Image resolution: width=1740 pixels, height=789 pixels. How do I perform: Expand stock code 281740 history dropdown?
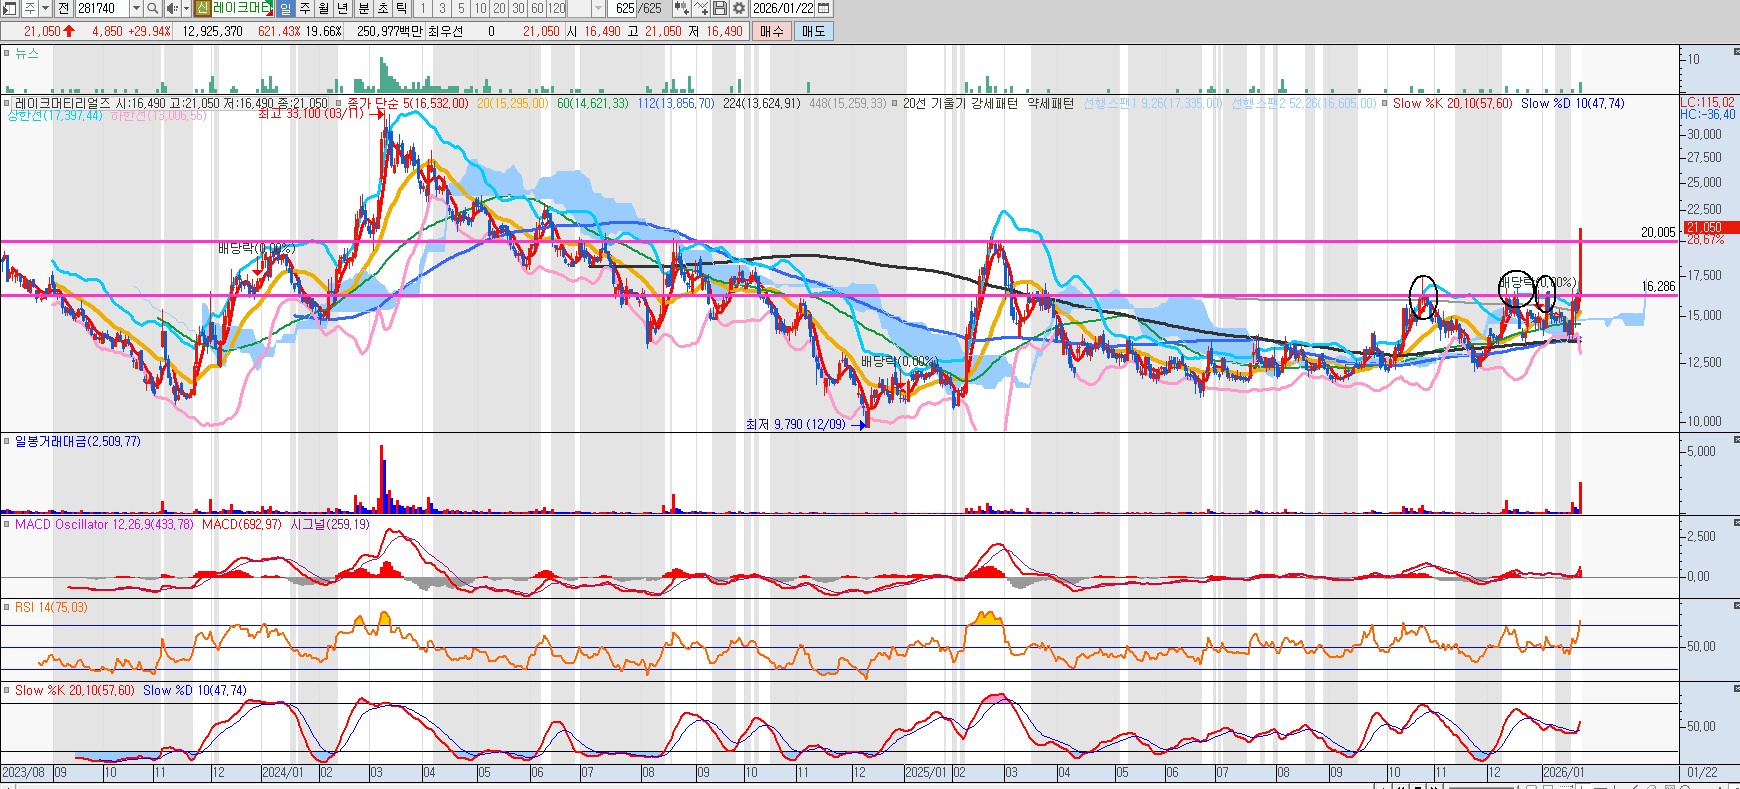pyautogui.click(x=136, y=8)
